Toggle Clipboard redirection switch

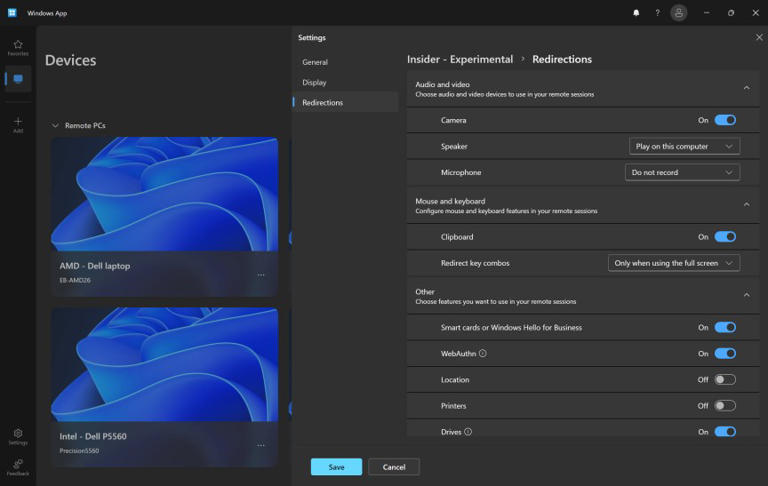click(x=725, y=237)
